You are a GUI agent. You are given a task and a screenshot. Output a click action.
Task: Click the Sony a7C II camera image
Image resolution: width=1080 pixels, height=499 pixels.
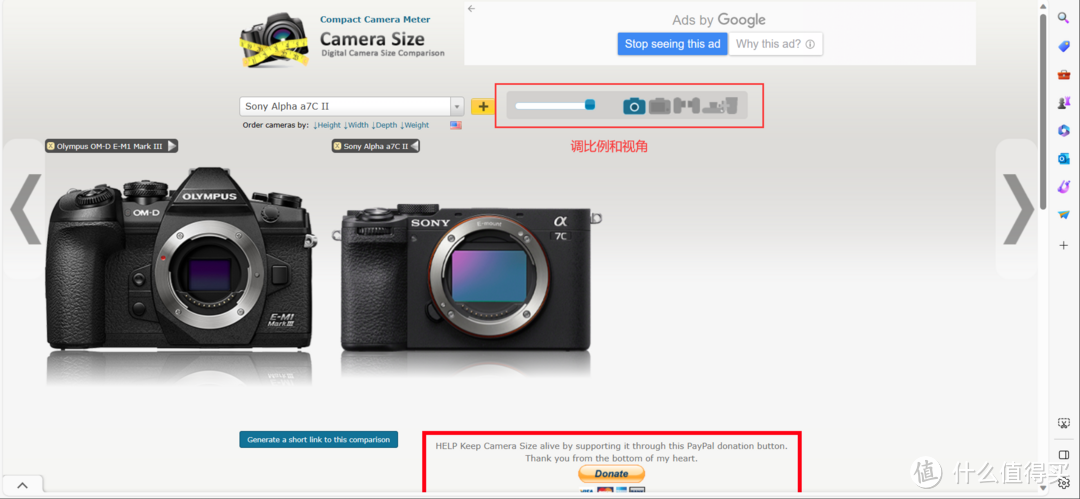click(467, 277)
